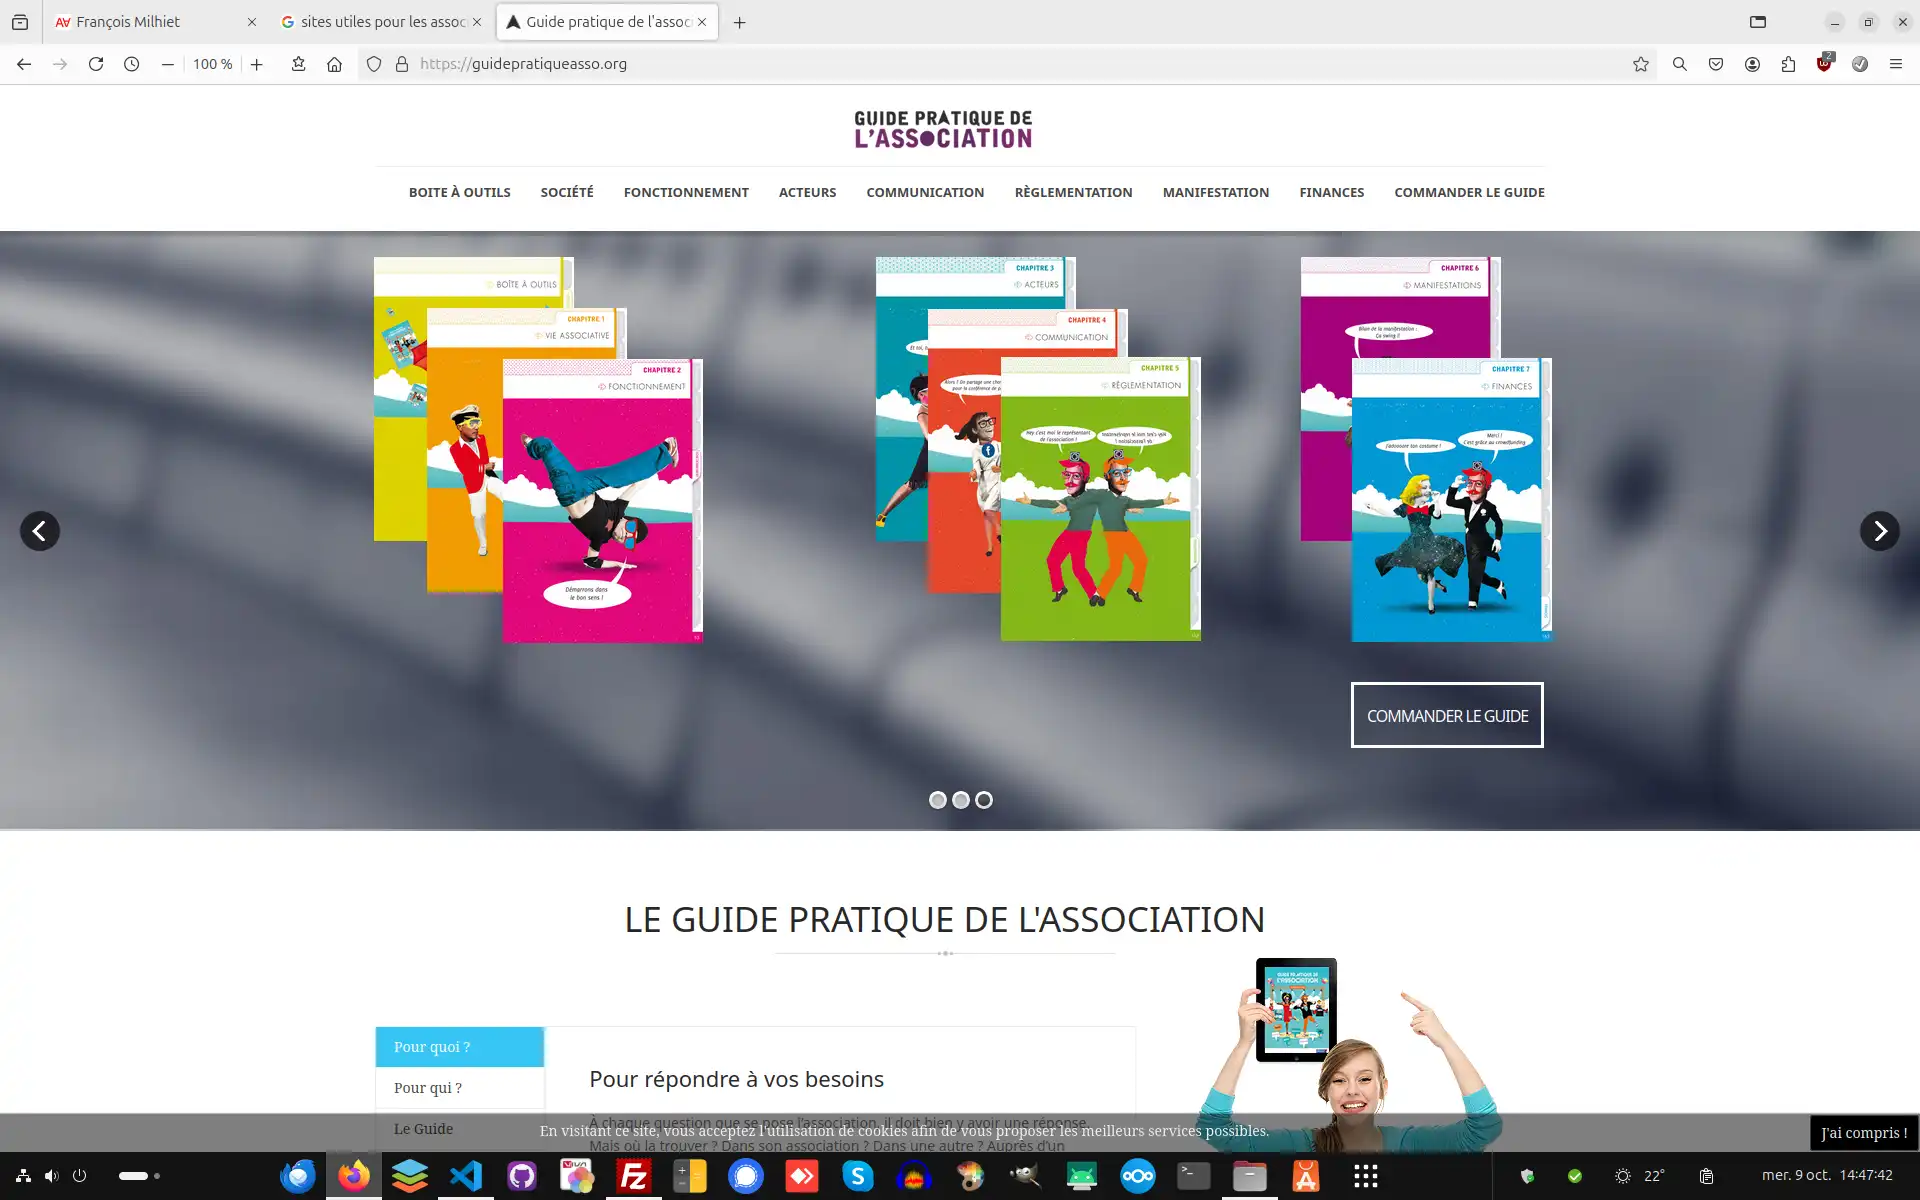The height and width of the screenshot is (1200, 1920).
Task: Click the tracking protection shield icon
Action: [374, 64]
